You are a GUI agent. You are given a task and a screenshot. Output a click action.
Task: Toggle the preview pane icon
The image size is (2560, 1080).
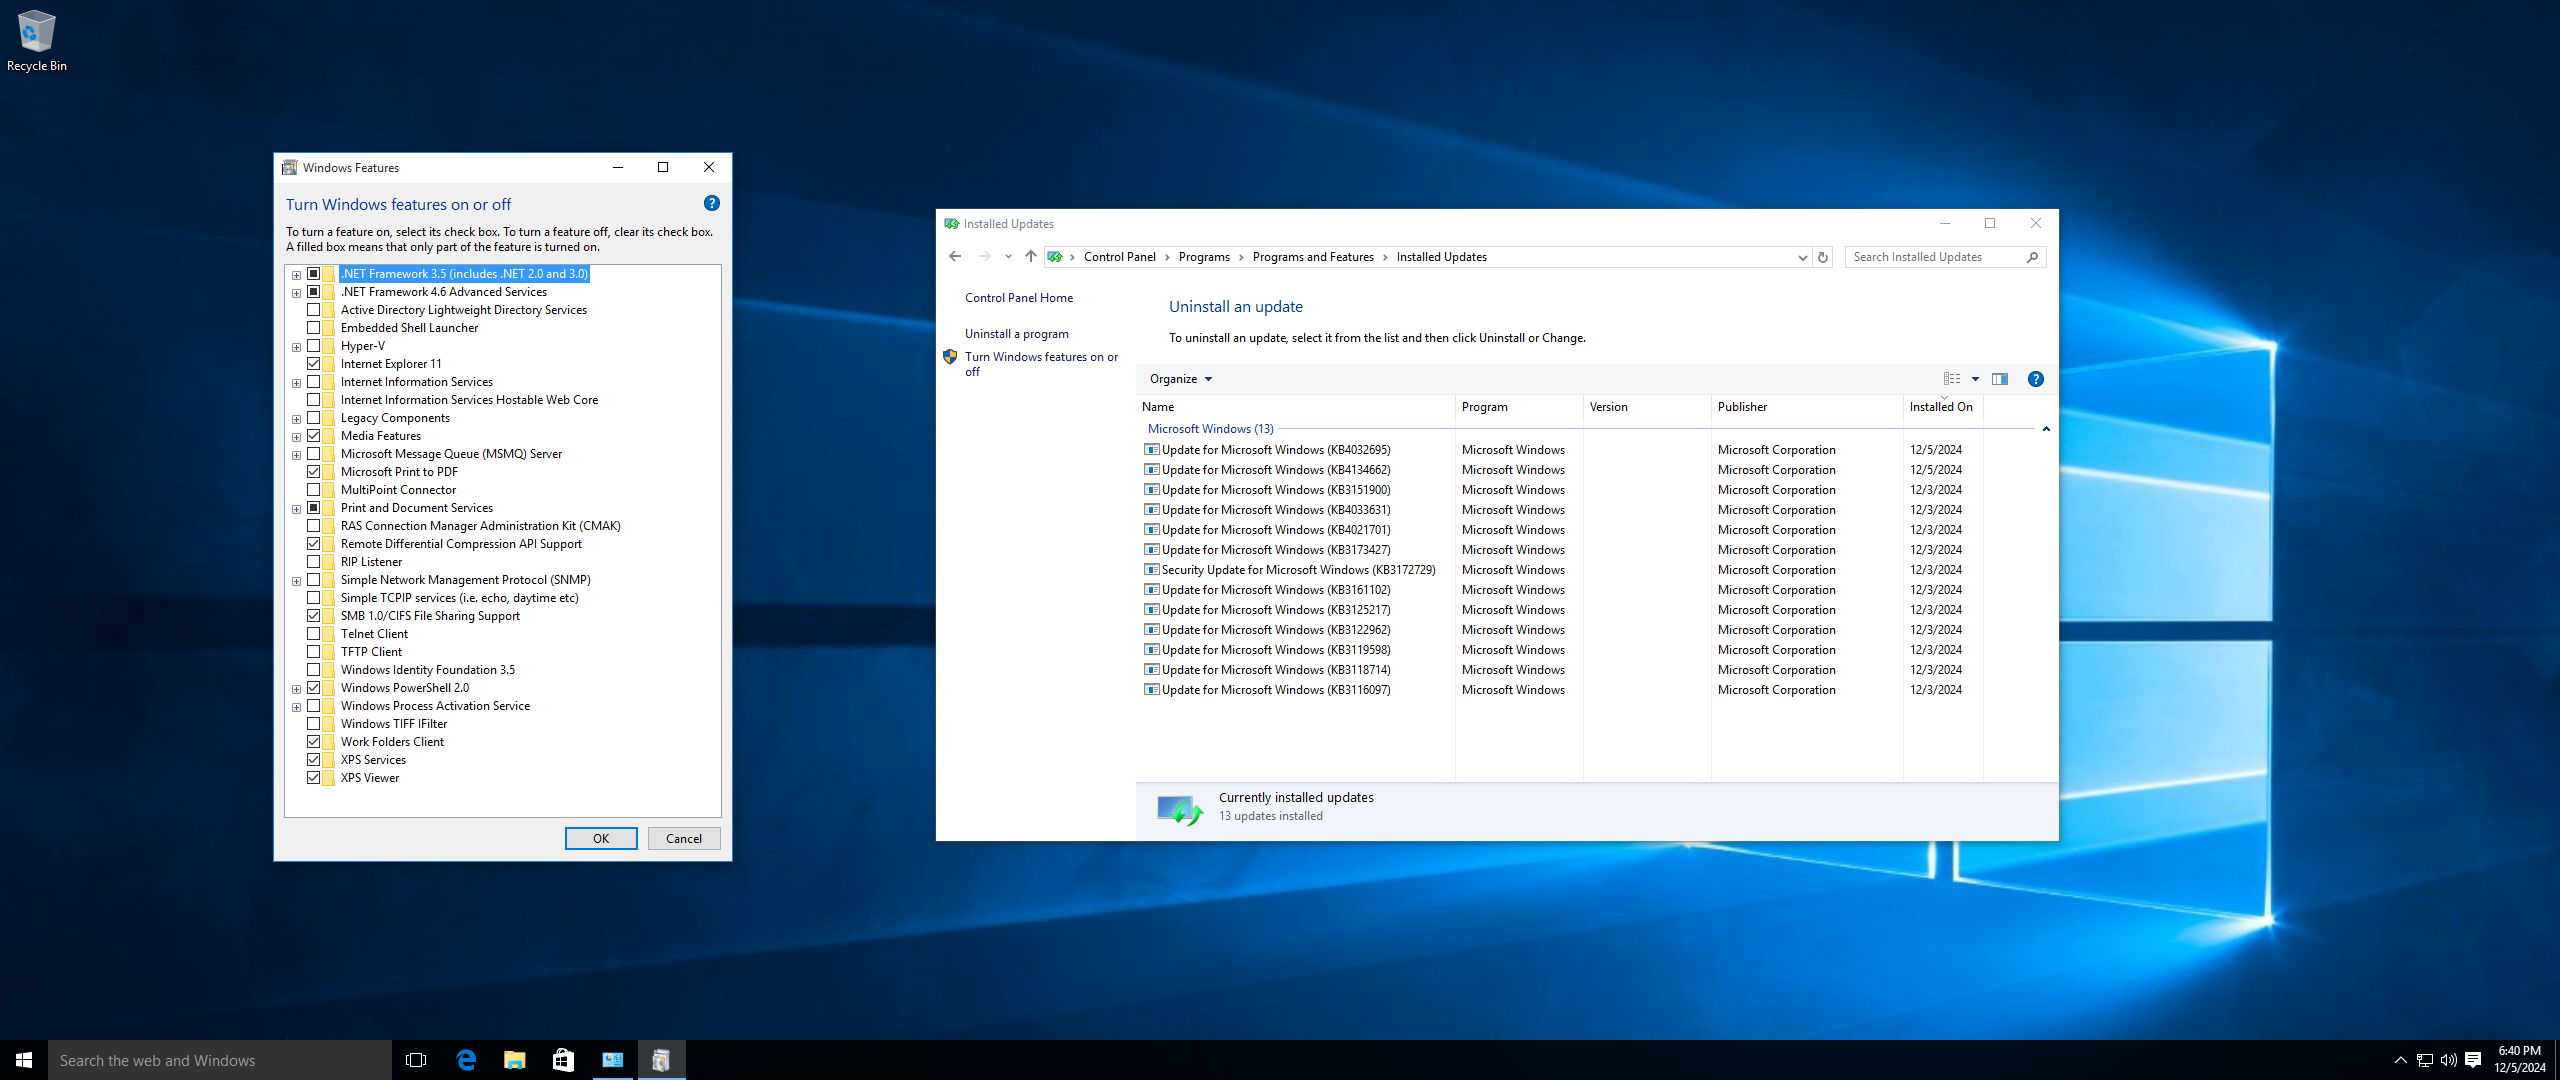coord(2000,379)
